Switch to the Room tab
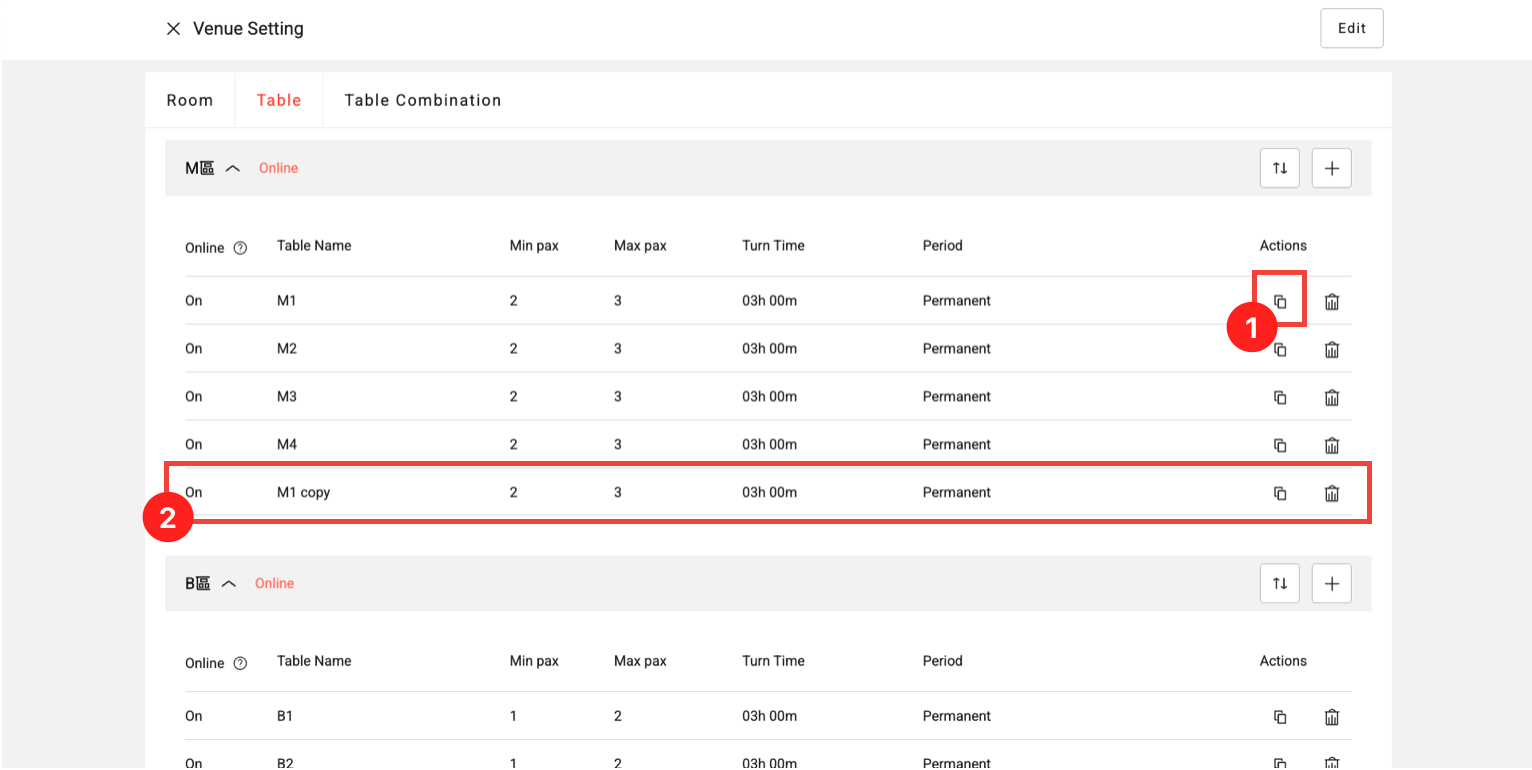 pos(190,100)
